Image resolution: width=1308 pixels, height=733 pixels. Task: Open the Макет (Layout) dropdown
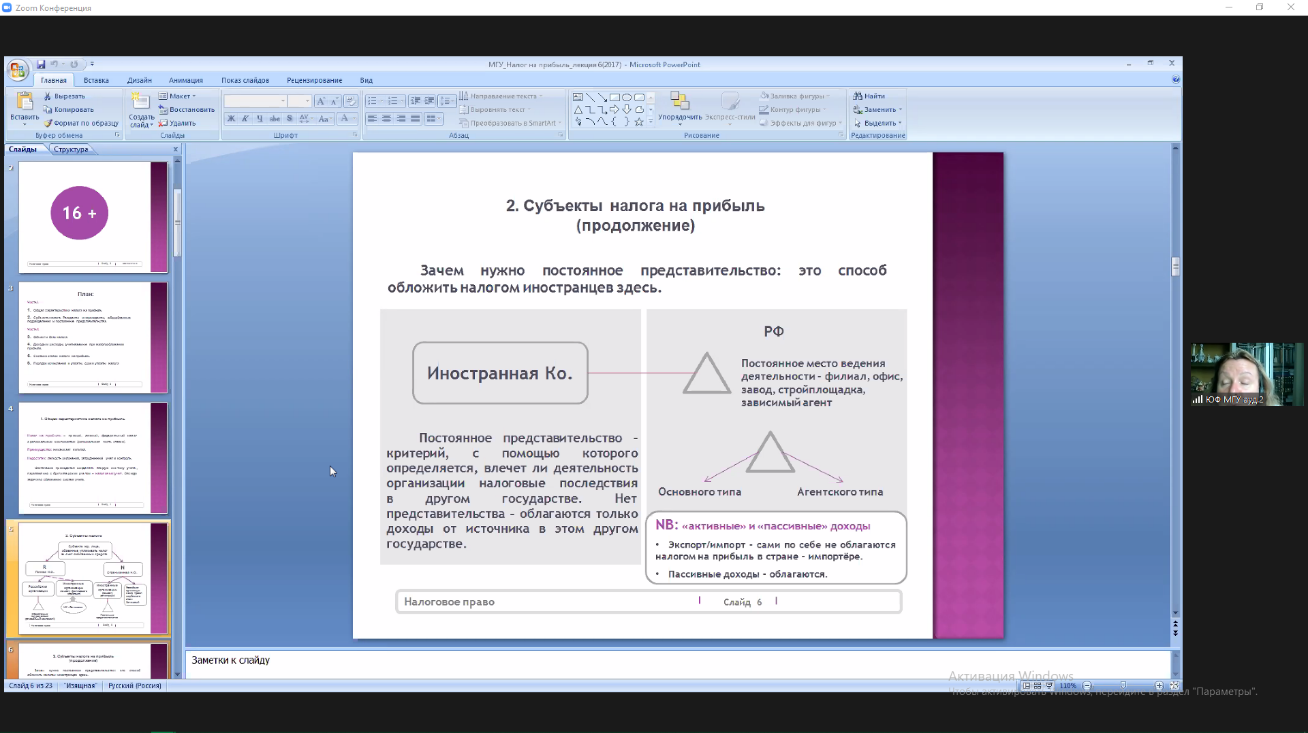[x=178, y=96]
